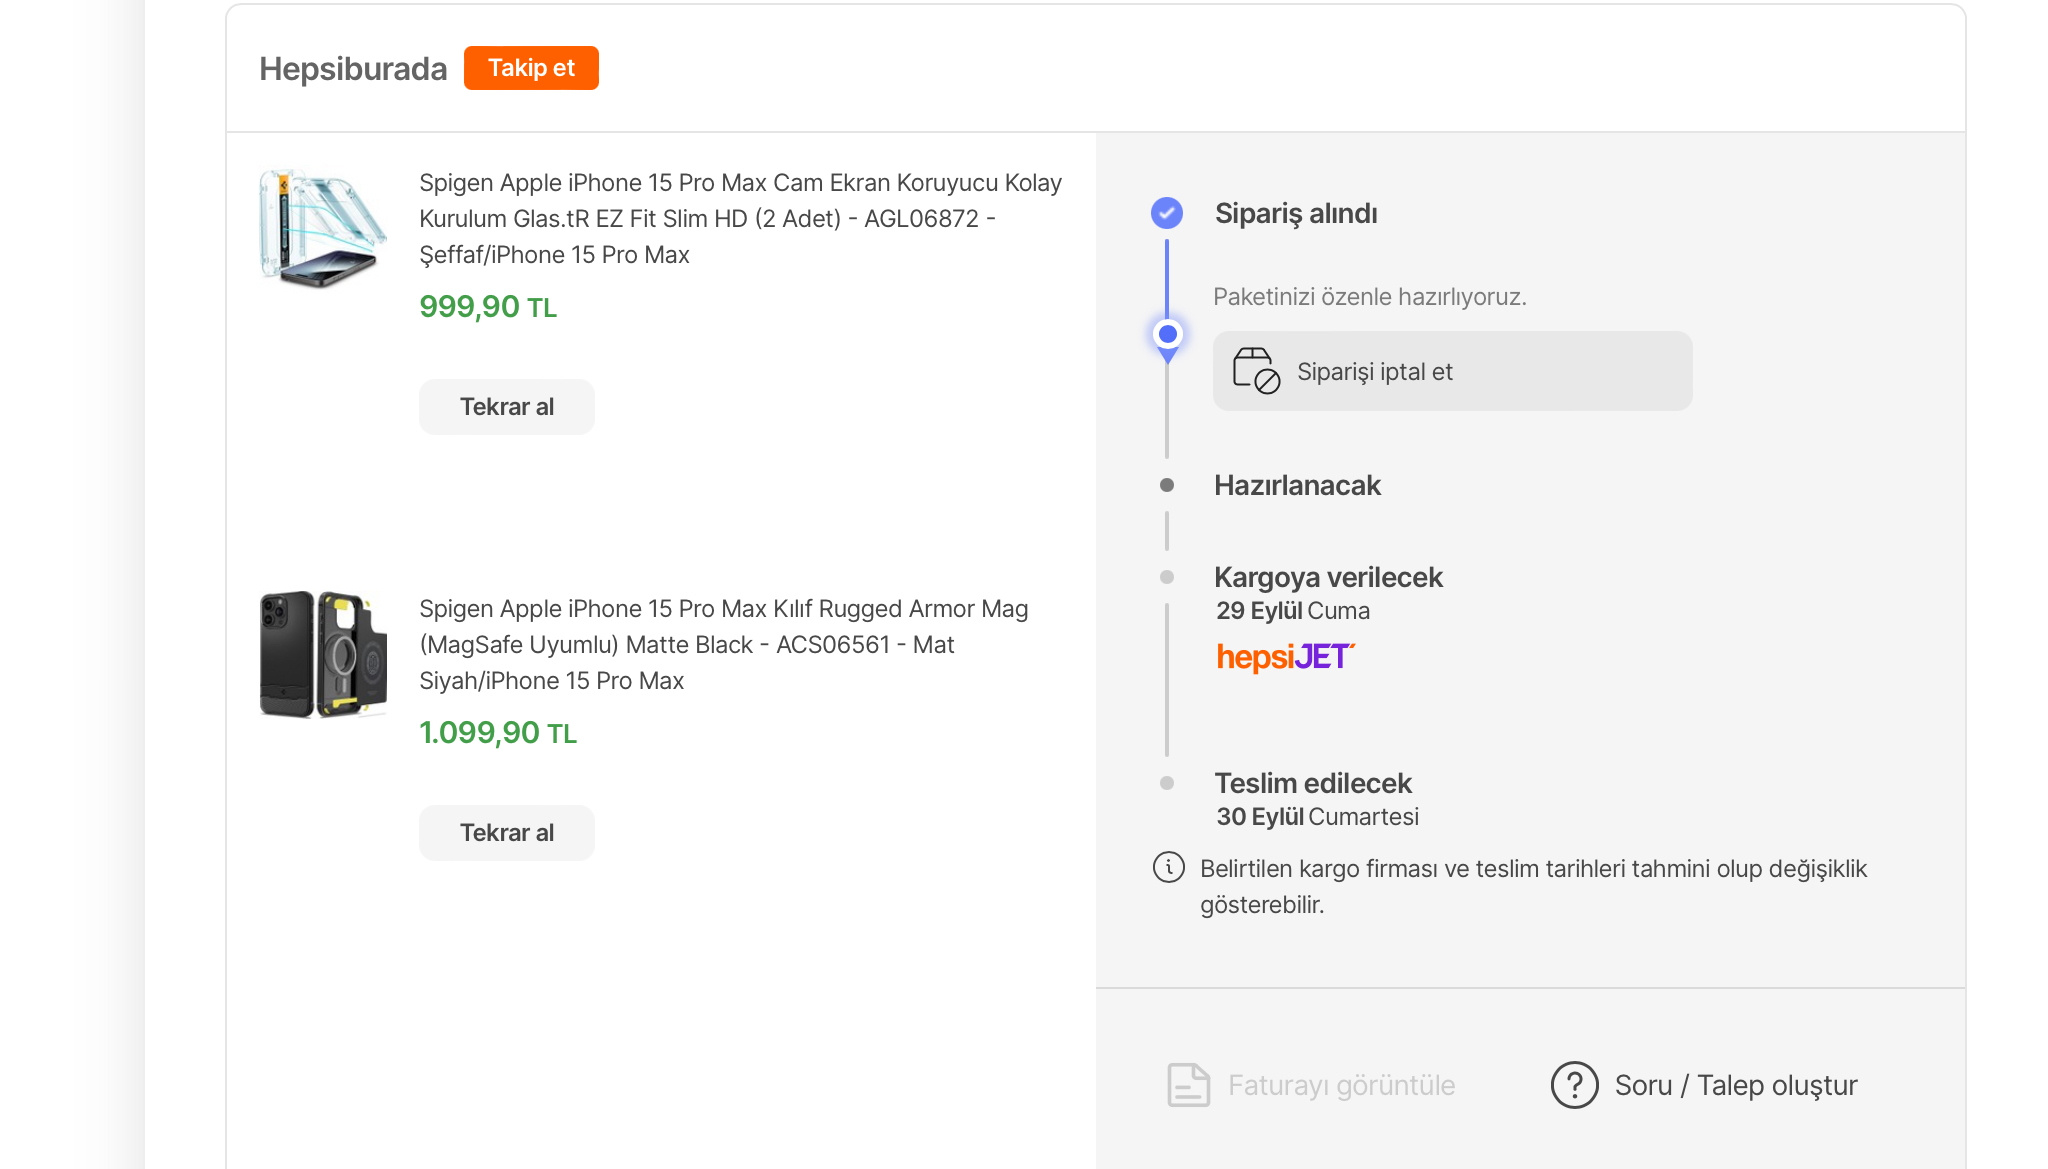Open the Spigen screen protector product thumbnail

[x=323, y=229]
